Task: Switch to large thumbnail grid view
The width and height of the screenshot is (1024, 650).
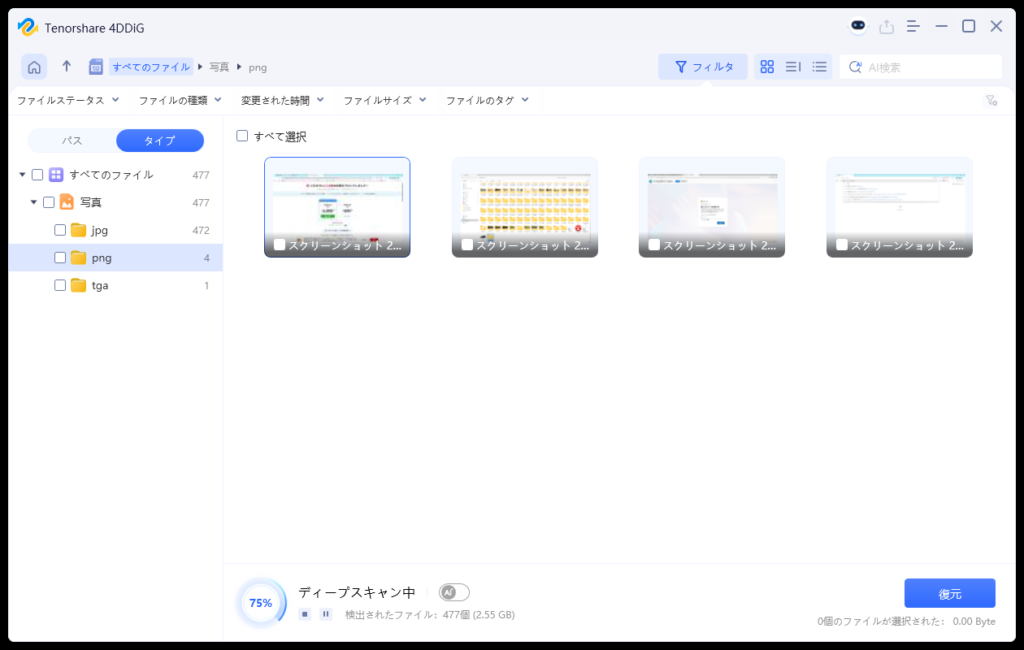Action: [766, 66]
